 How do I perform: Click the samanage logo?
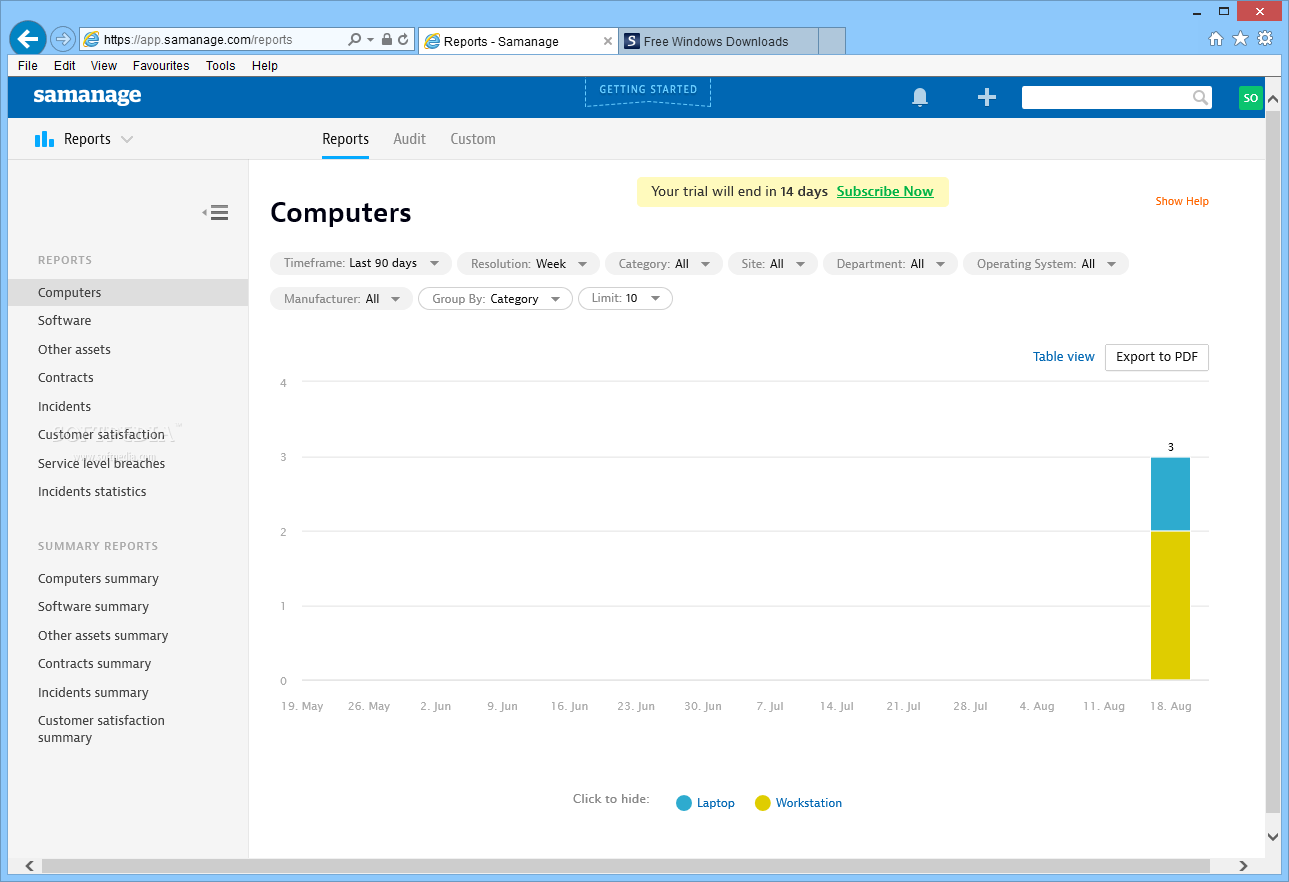(87, 96)
